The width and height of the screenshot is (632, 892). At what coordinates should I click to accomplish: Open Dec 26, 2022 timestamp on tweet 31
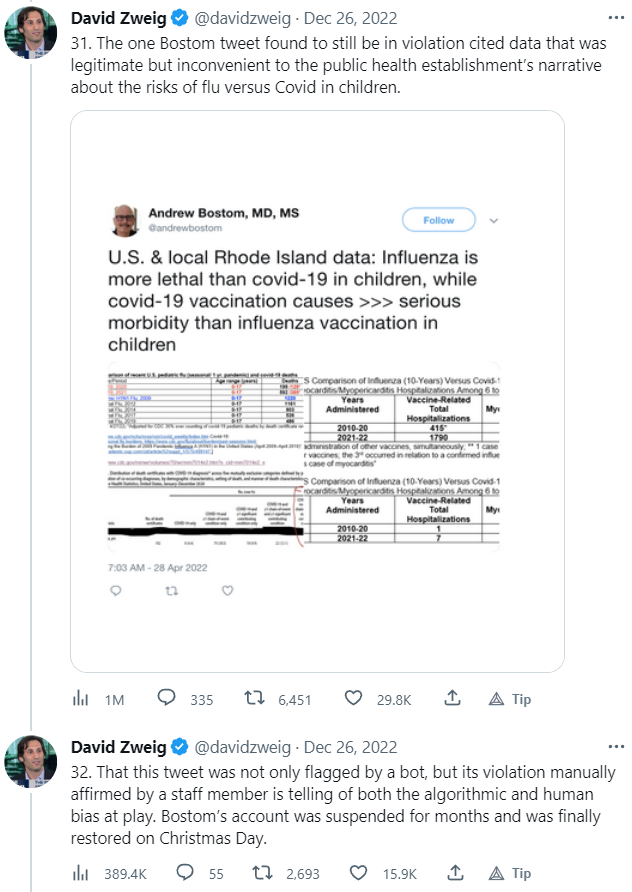[x=350, y=18]
